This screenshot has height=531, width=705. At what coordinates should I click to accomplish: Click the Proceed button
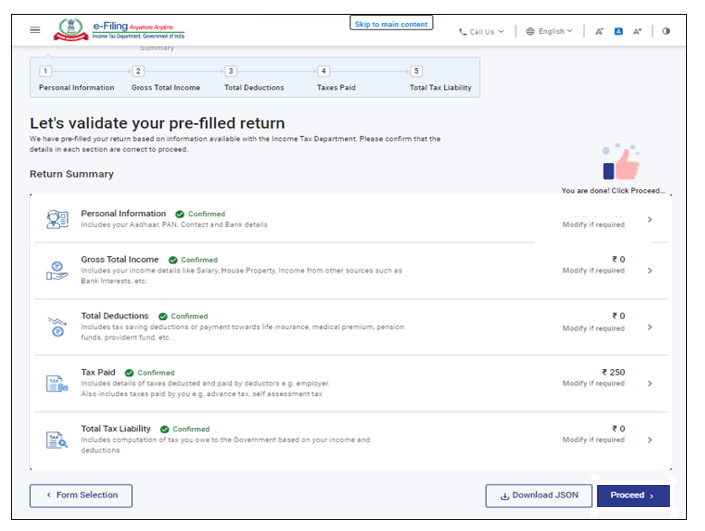[x=632, y=495]
